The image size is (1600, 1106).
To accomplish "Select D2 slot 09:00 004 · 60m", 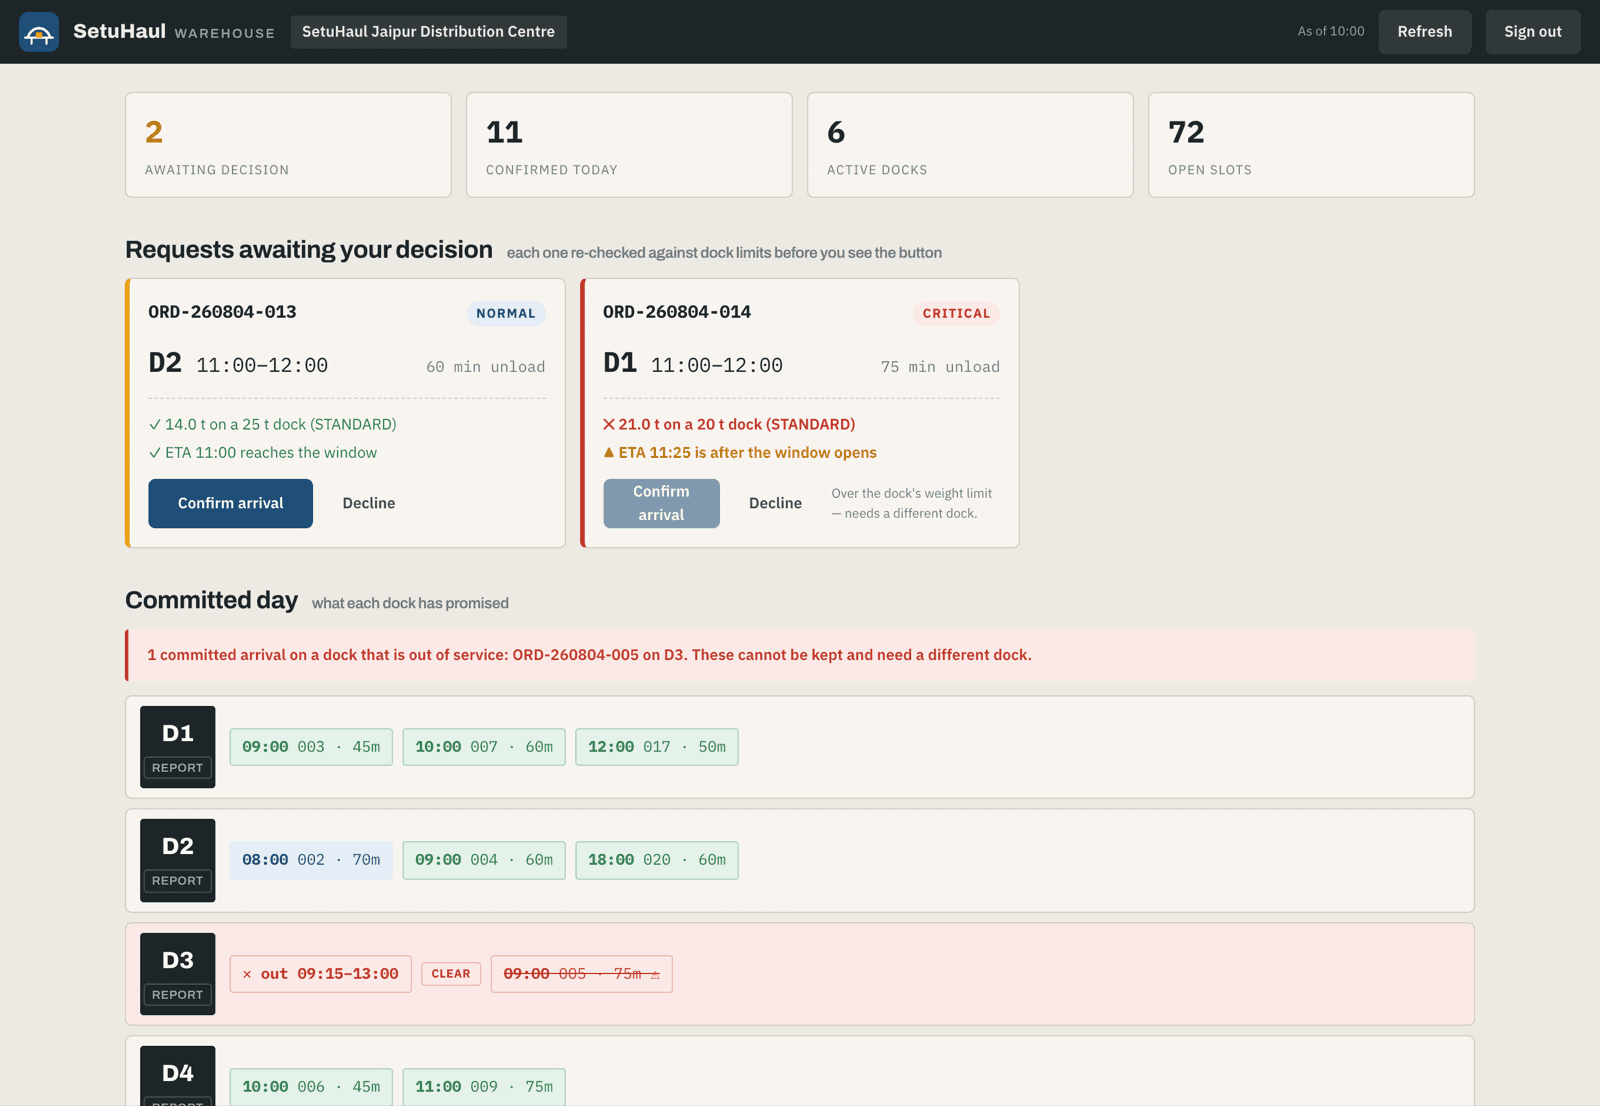I will 484,860.
